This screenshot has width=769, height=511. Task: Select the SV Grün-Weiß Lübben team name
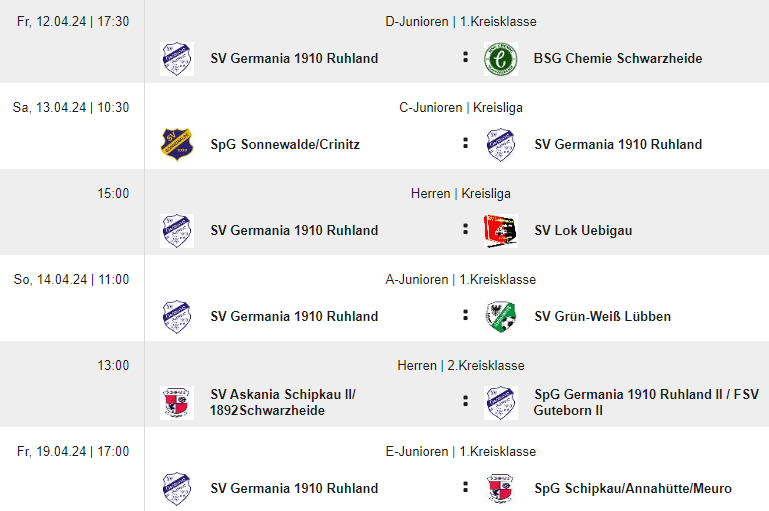(602, 317)
